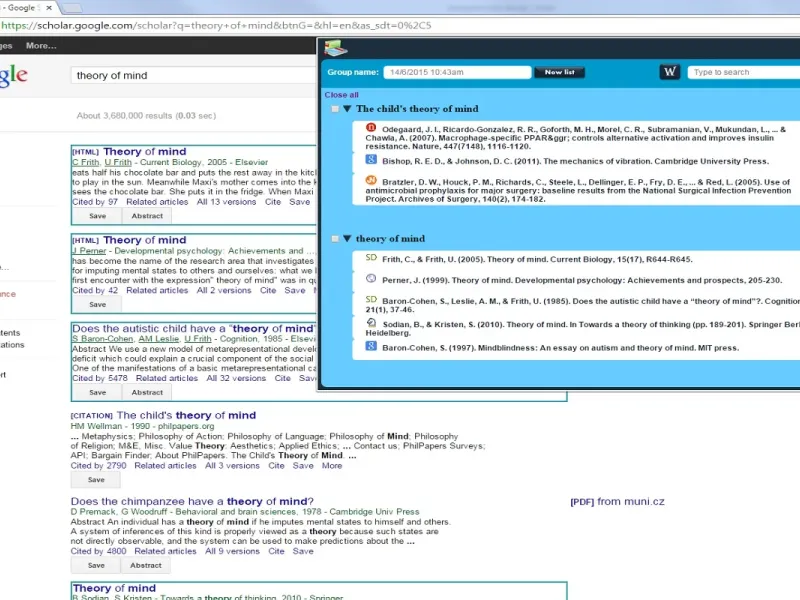Click S Baron-Cohen author link
The image size is (800, 600).
pyautogui.click(x=103, y=339)
